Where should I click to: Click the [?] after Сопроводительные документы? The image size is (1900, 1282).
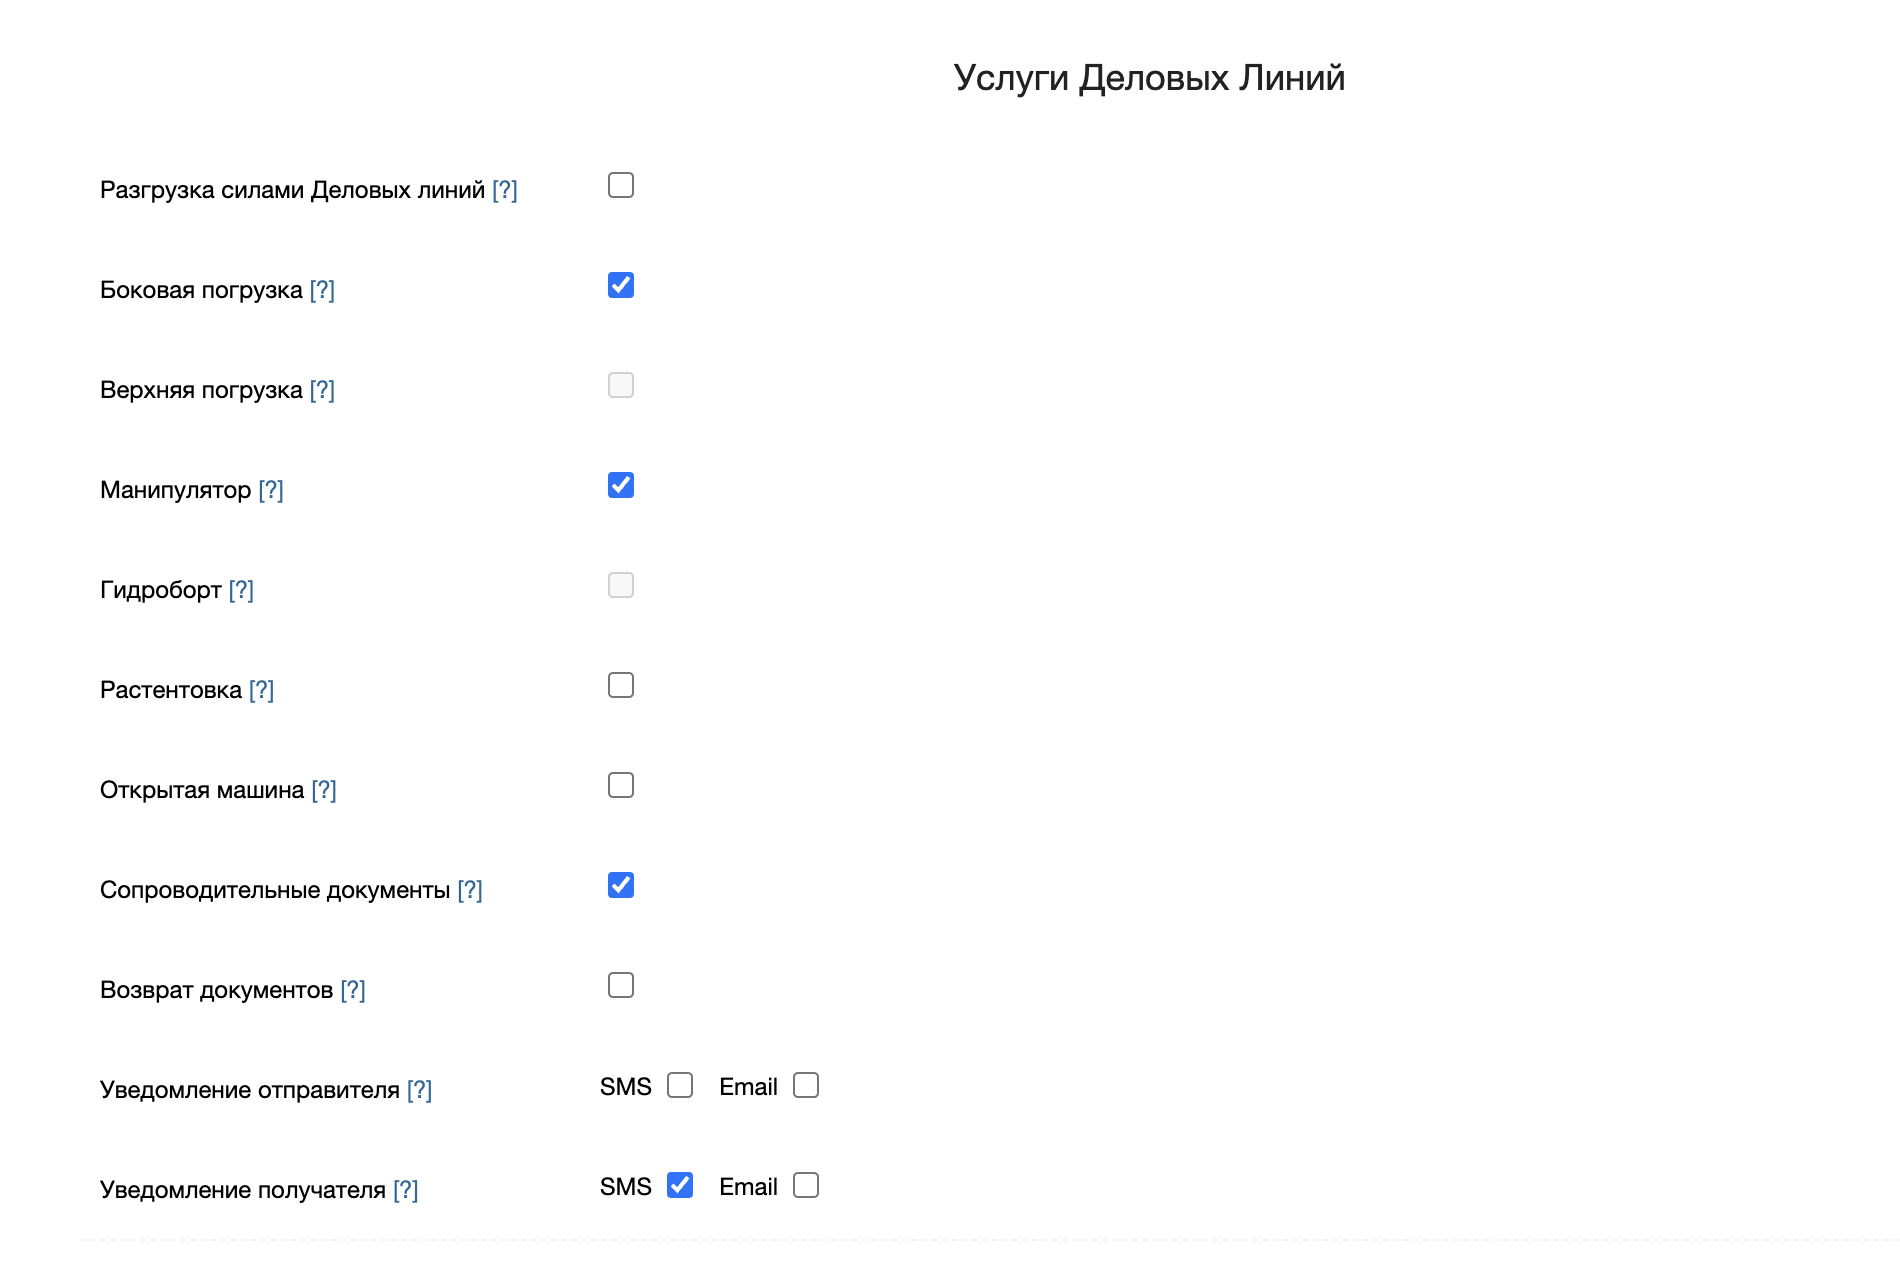pyautogui.click(x=470, y=890)
